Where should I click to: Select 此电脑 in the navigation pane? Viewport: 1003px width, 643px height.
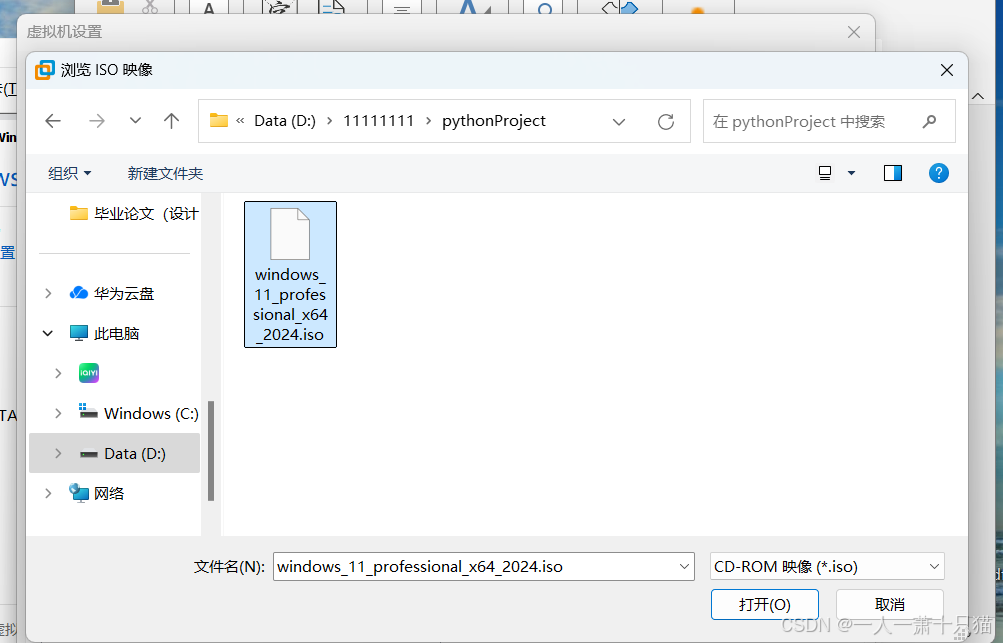(x=104, y=333)
